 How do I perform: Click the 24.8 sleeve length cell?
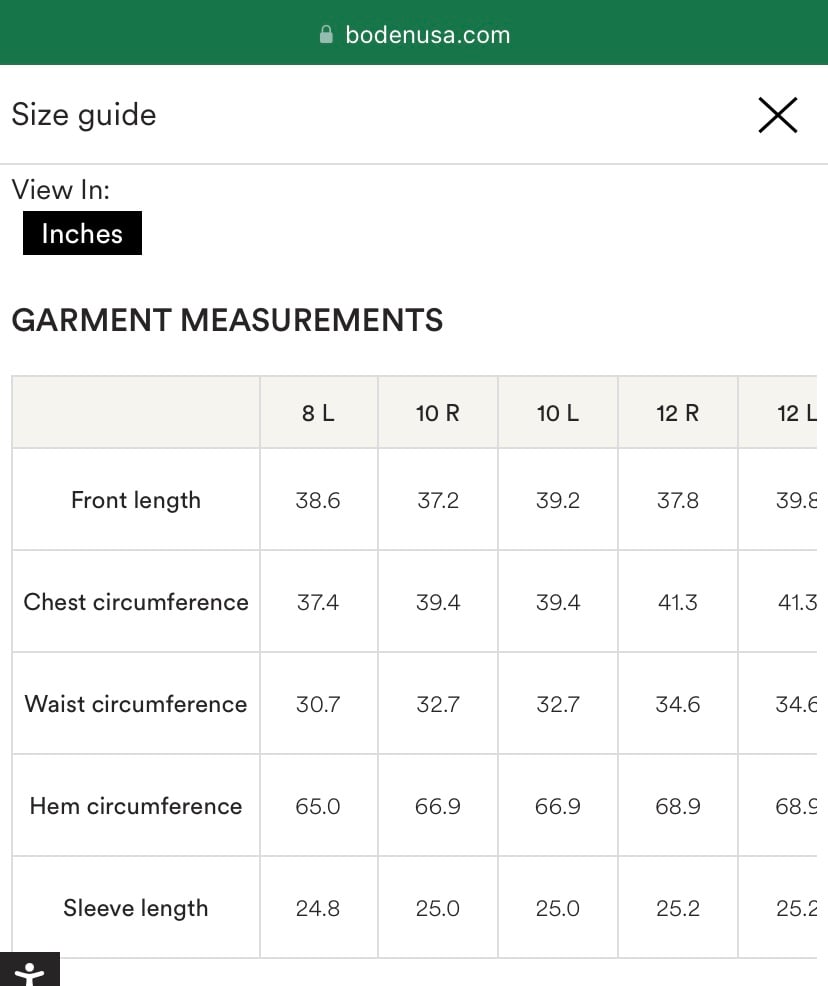point(319,907)
